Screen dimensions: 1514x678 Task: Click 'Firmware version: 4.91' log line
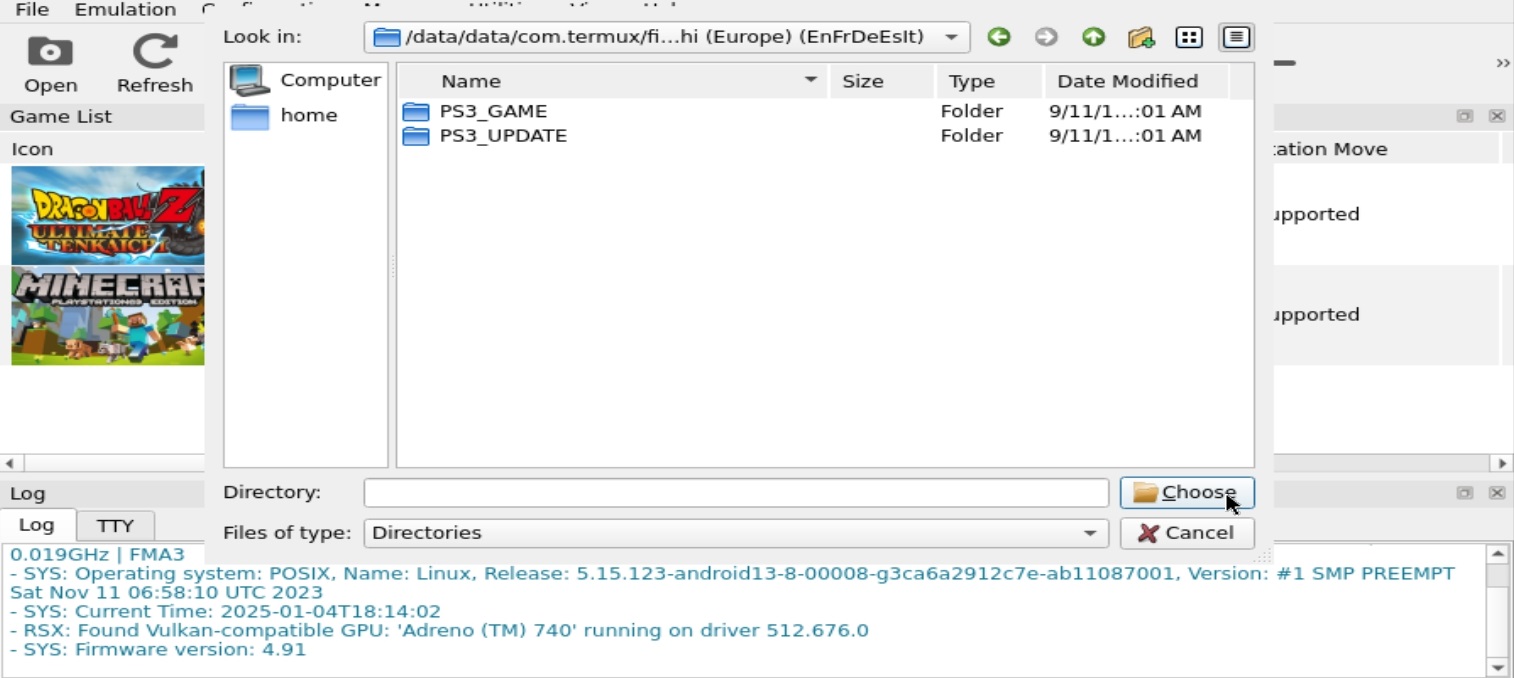click(158, 649)
